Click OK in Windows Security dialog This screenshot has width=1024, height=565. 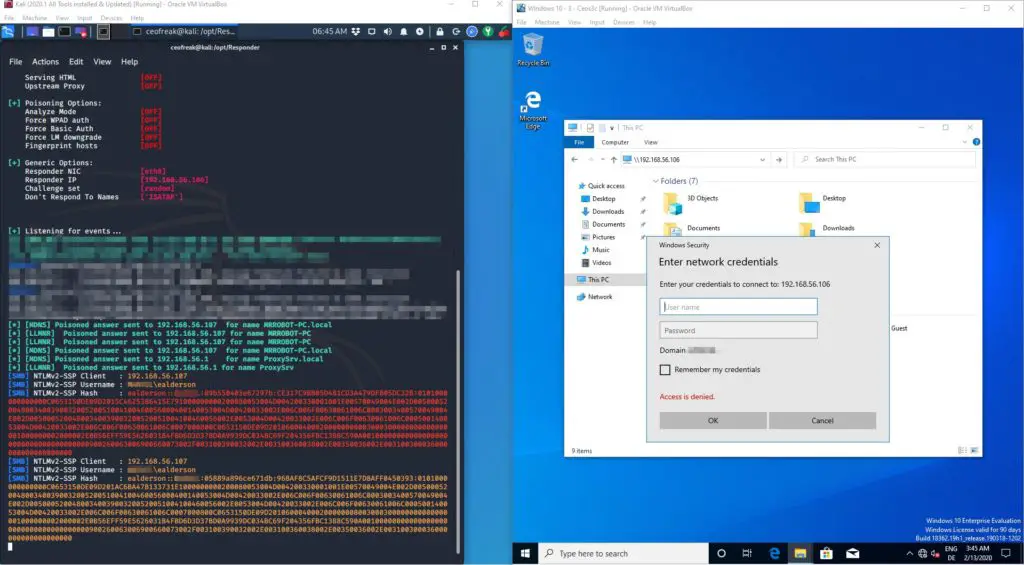pyautogui.click(x=712, y=421)
